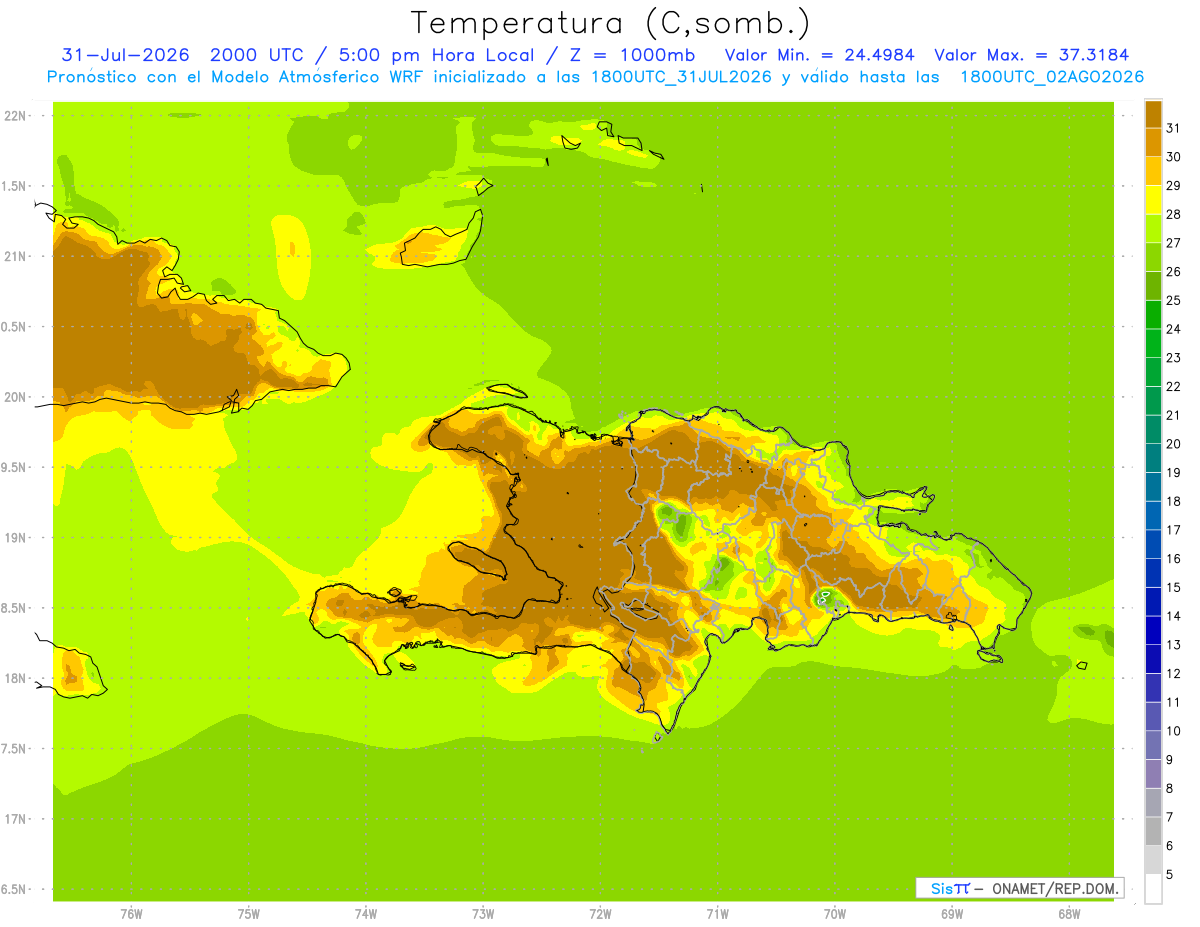Screen dimensions: 1200x927
Task: Click the "76W" longitude label
Action: (x=131, y=913)
